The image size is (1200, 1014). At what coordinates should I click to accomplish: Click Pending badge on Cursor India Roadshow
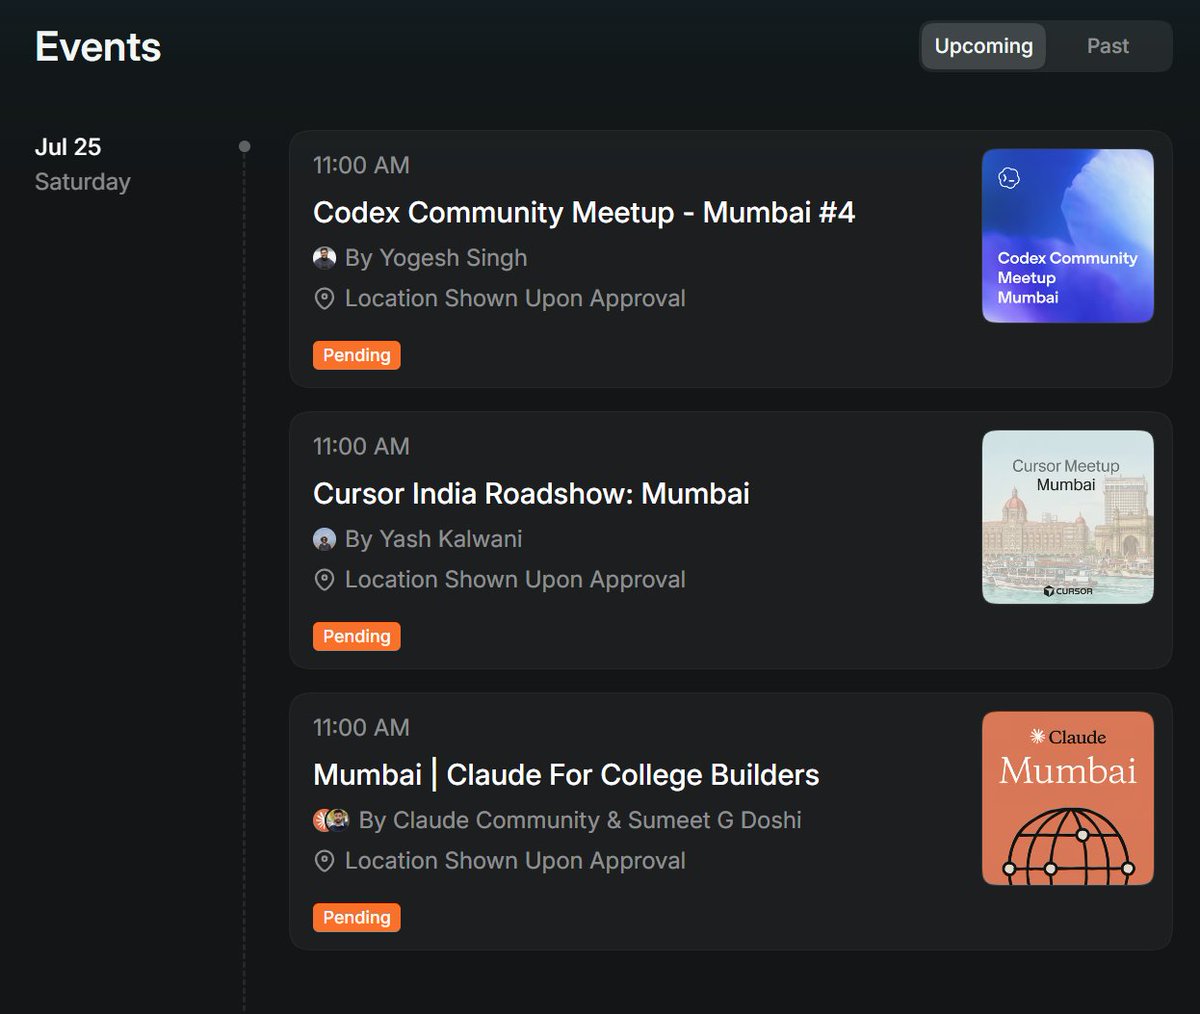pyautogui.click(x=356, y=636)
